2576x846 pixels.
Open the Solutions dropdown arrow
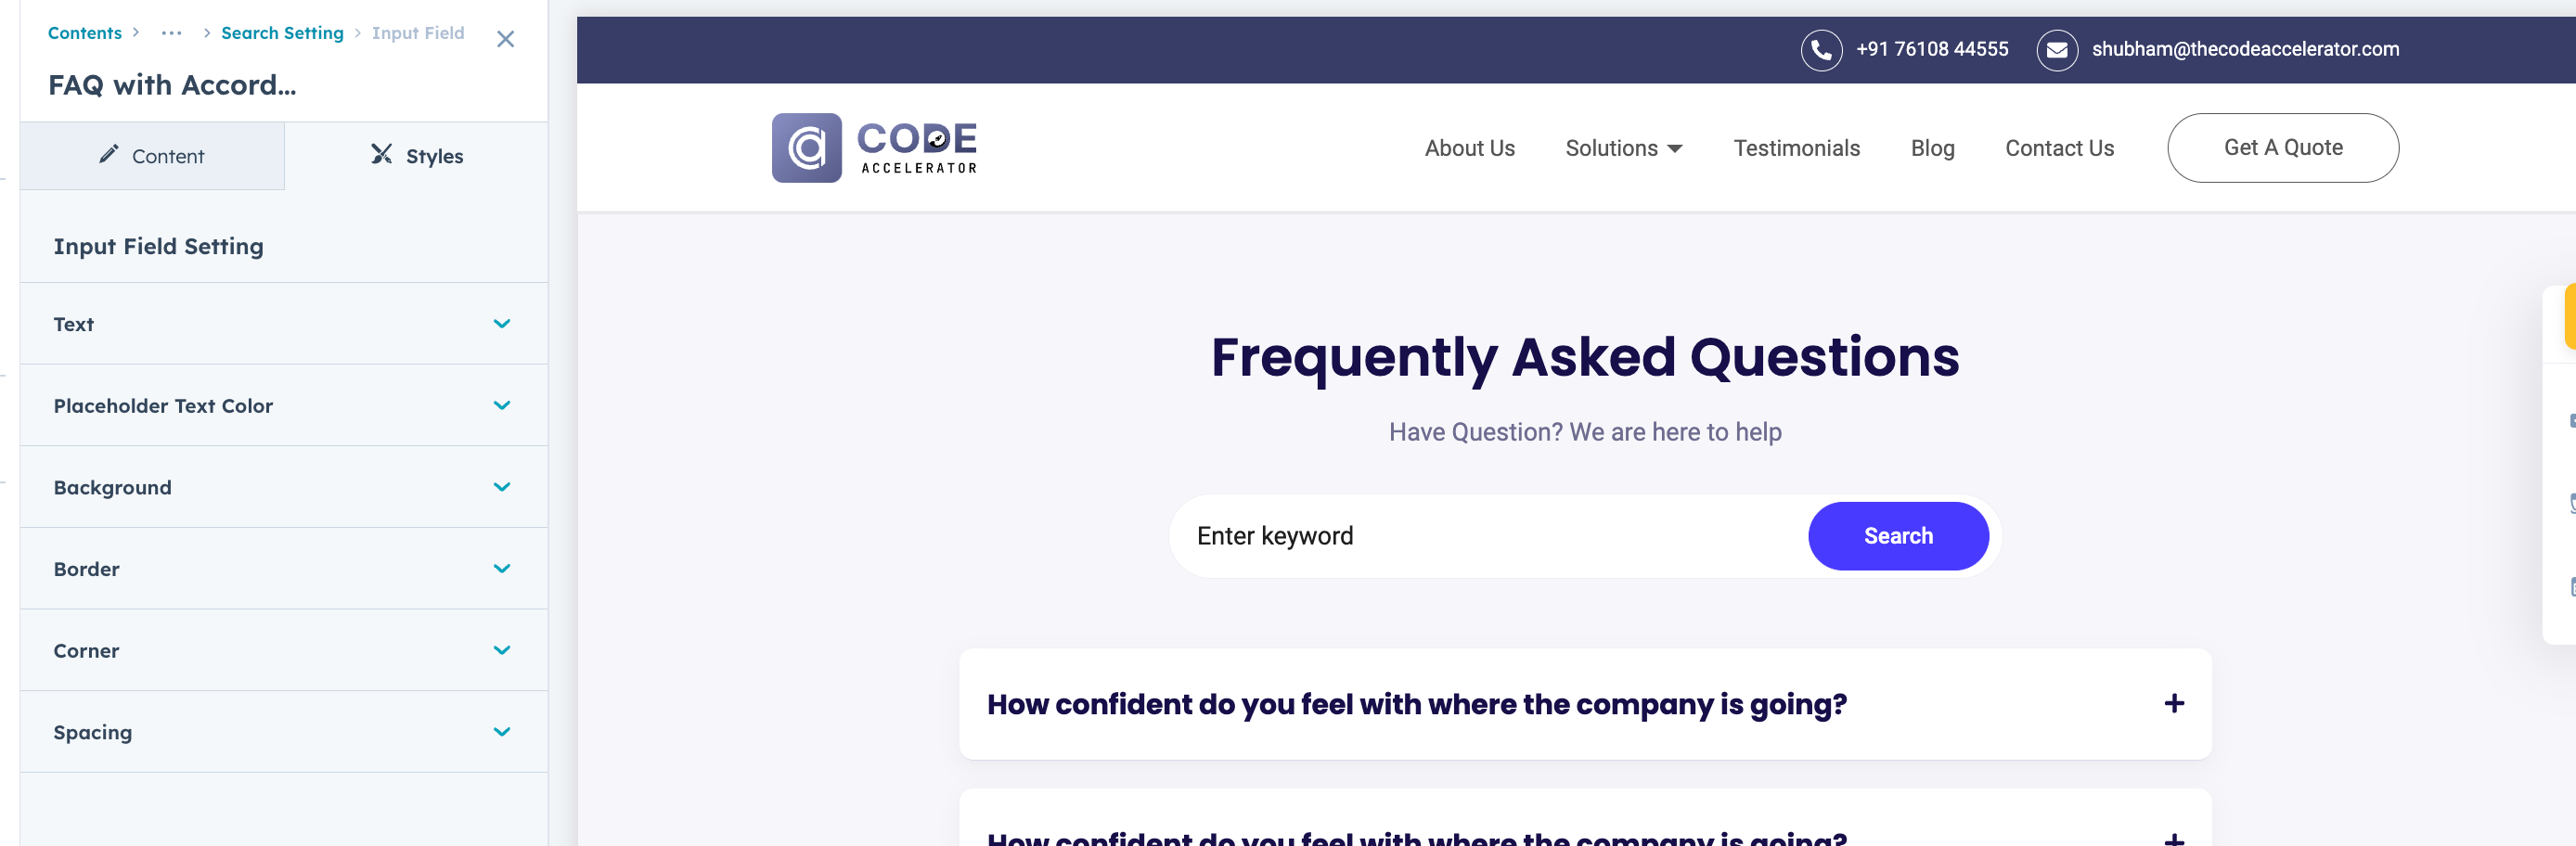tap(1675, 149)
